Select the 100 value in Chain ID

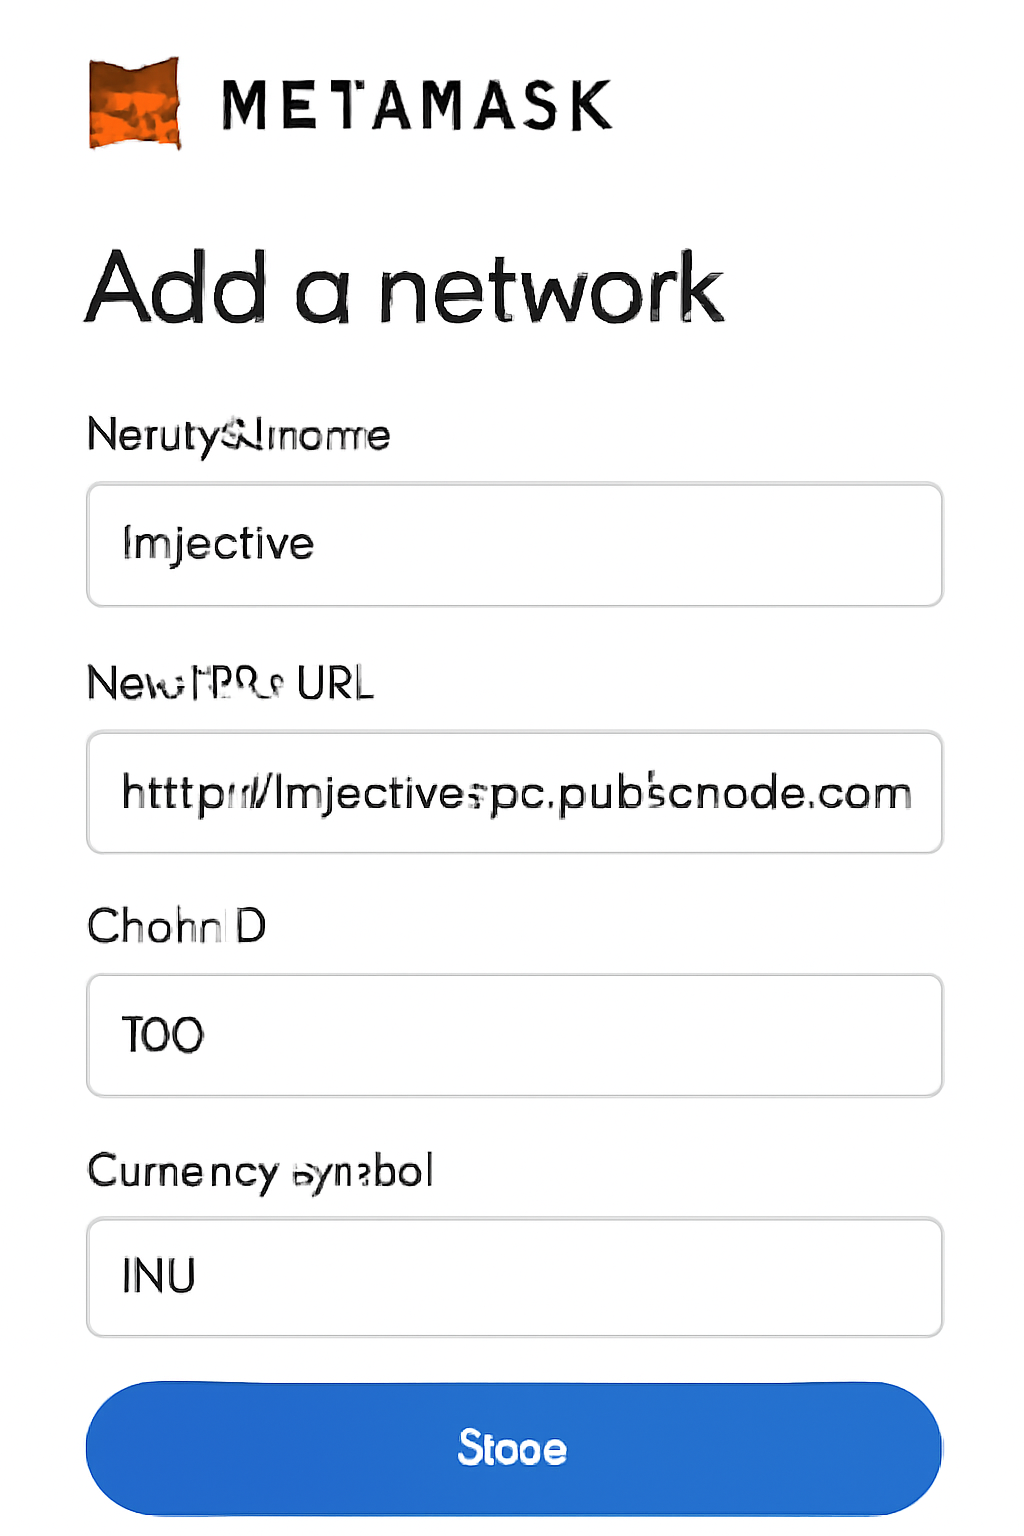(x=162, y=1035)
